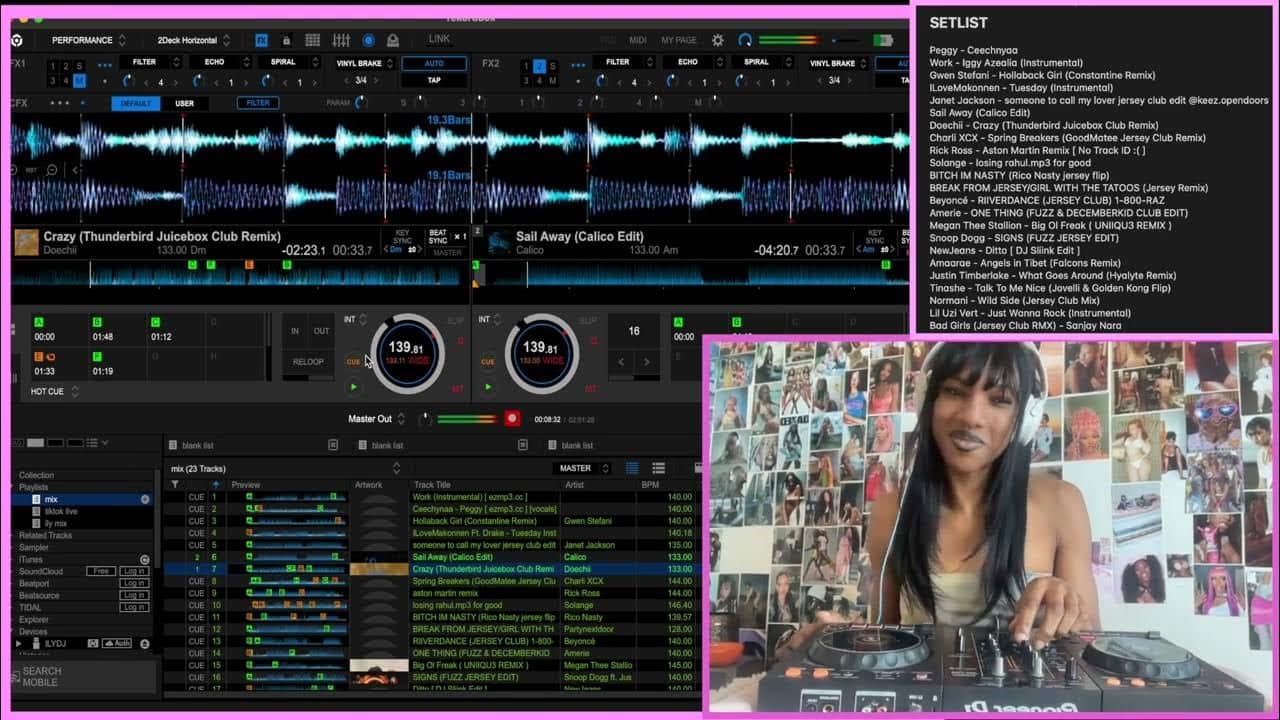The width and height of the screenshot is (1280, 720).
Task: Click the eject icon for ILYDJ device
Action: coord(144,643)
